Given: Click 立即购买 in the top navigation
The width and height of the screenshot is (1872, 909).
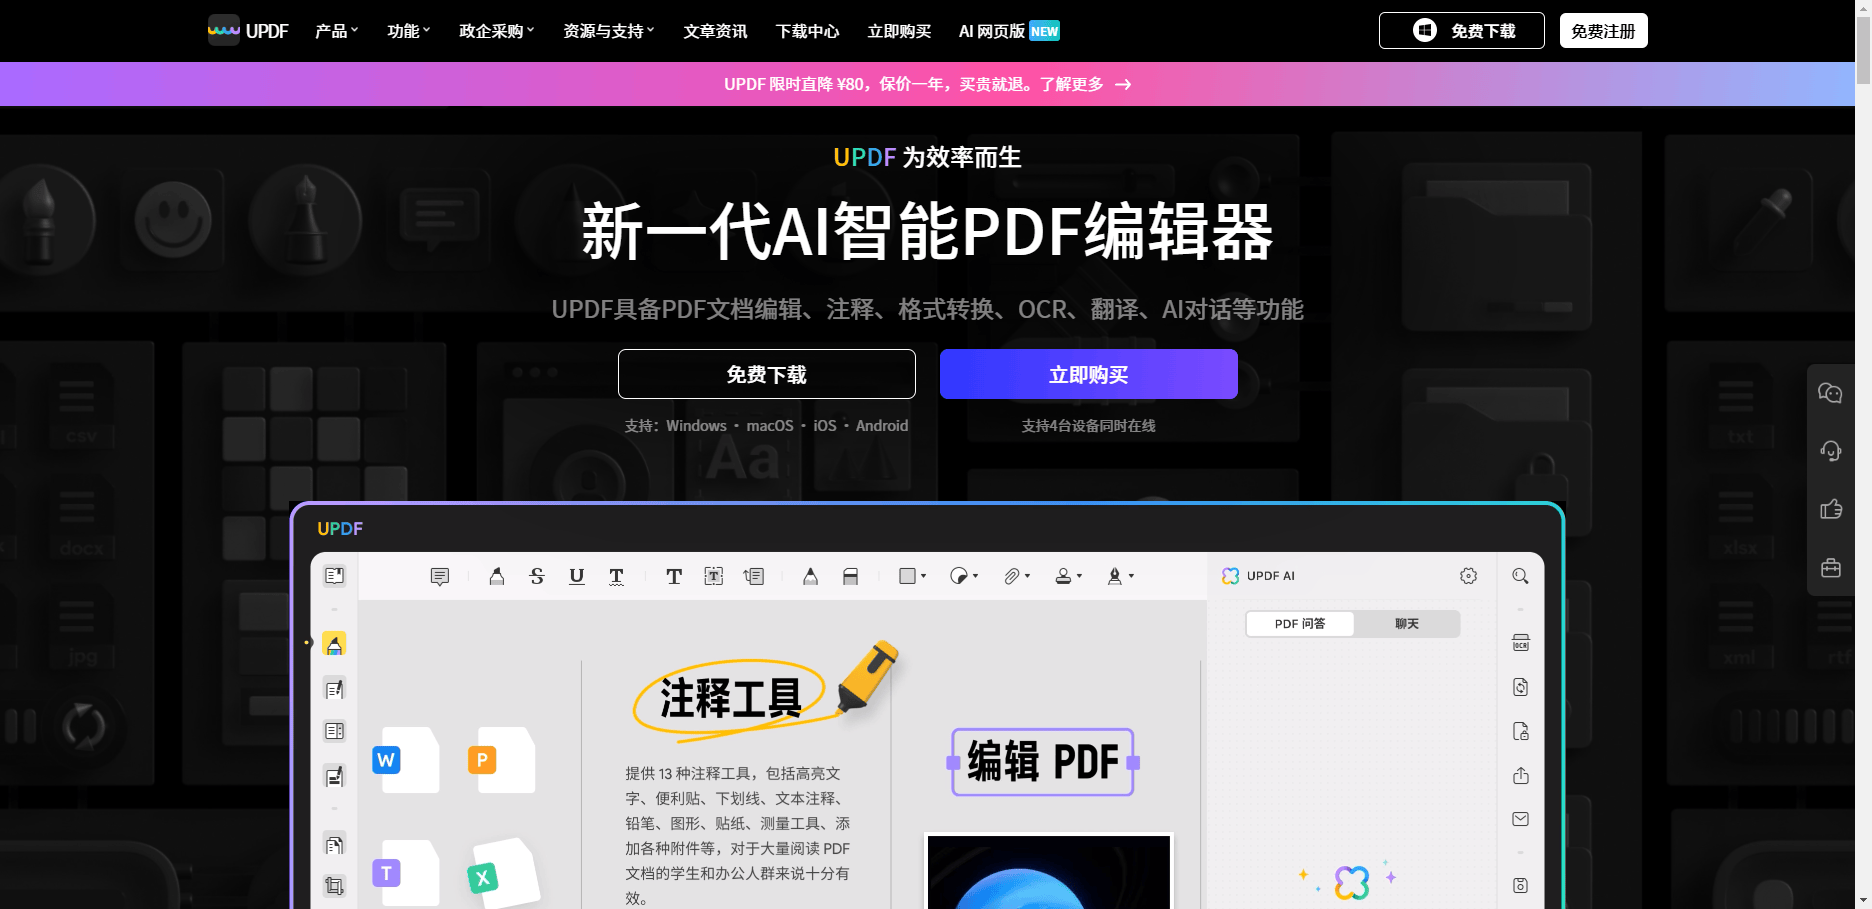Looking at the screenshot, I should coord(899,31).
